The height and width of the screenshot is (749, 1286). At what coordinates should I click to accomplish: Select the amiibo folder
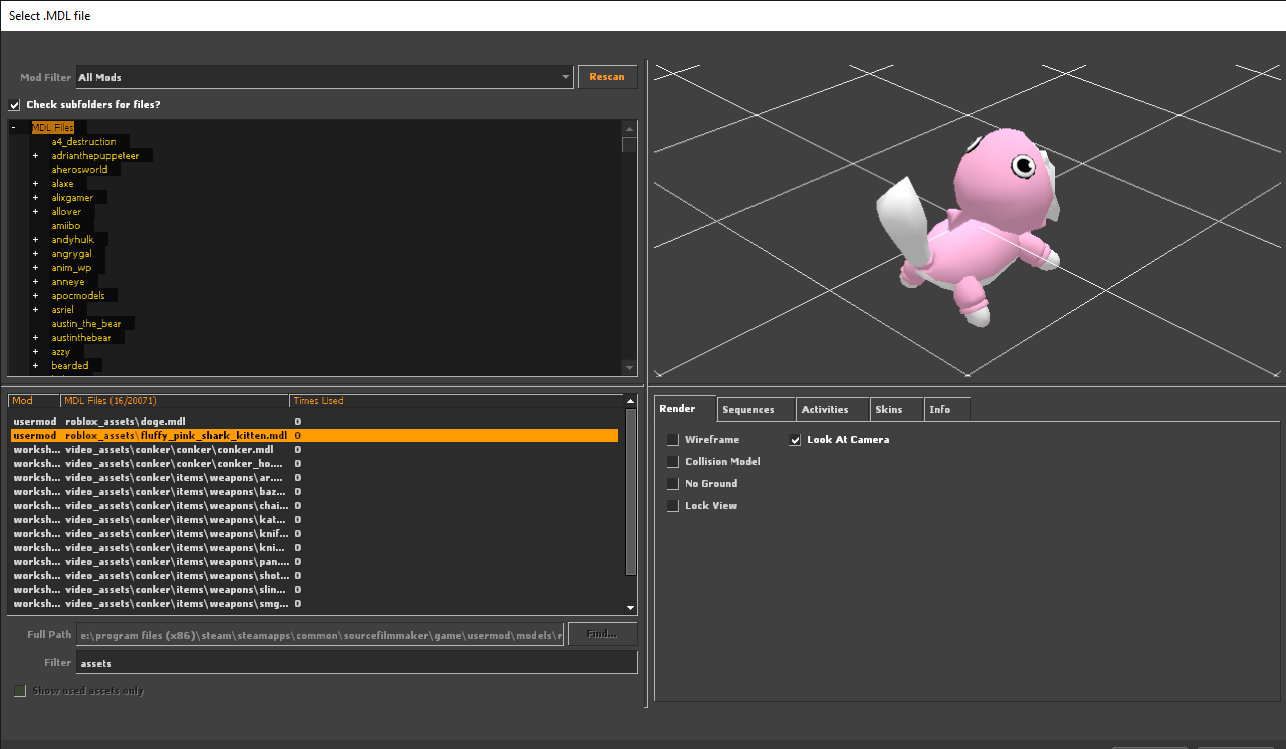pyautogui.click(x=66, y=226)
